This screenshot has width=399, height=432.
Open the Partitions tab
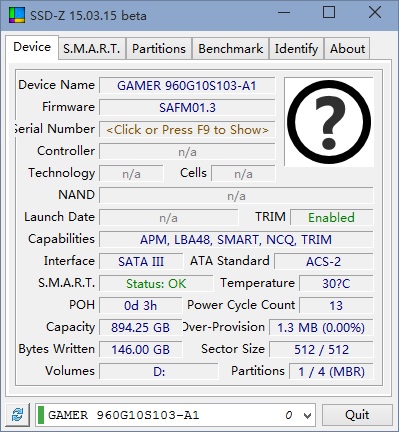tap(159, 49)
